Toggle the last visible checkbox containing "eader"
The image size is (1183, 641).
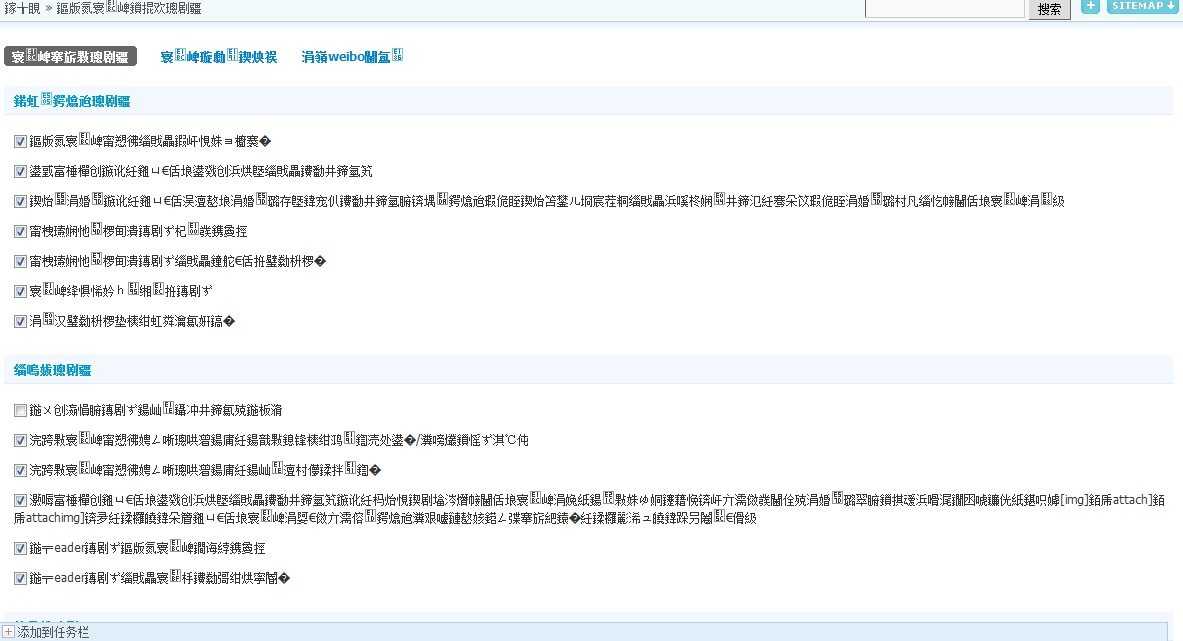20,579
